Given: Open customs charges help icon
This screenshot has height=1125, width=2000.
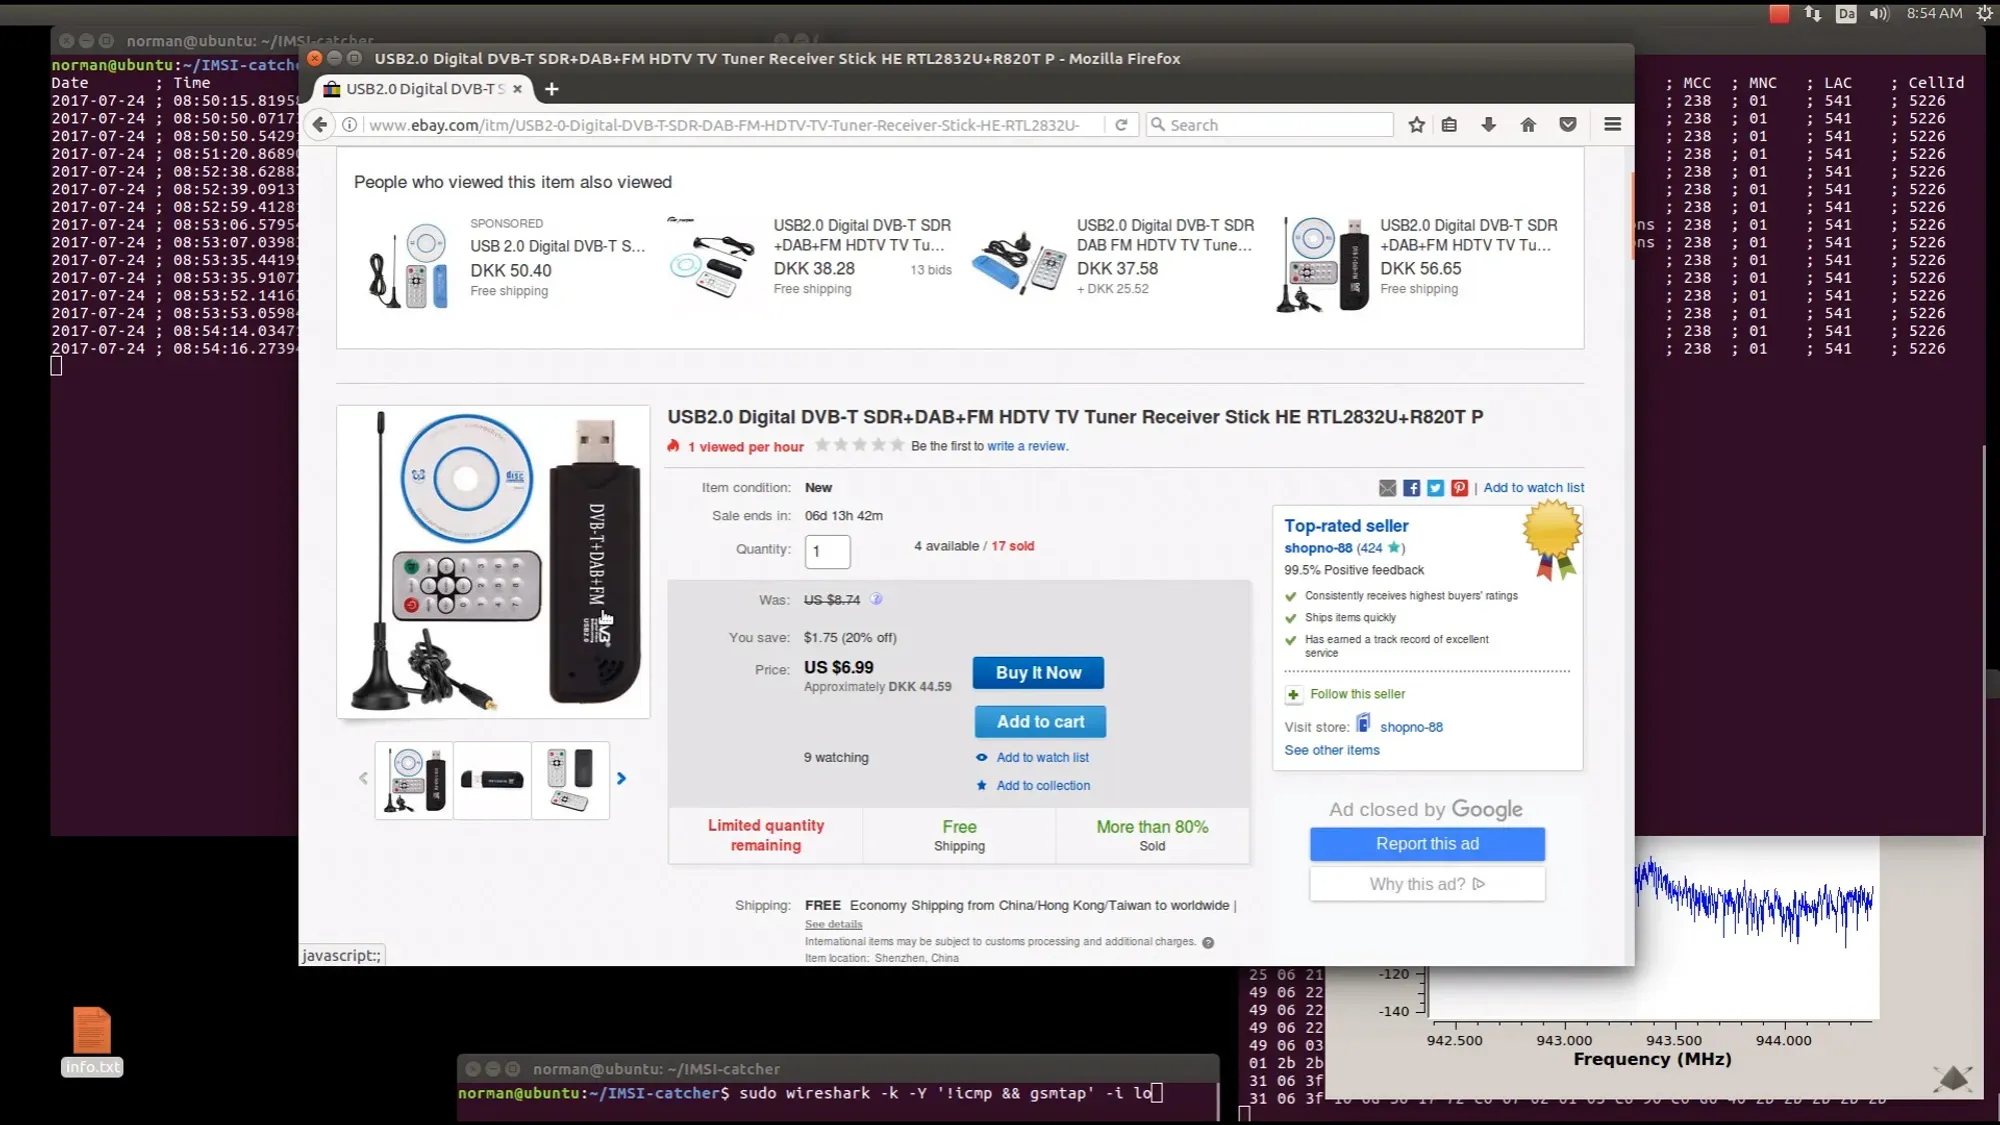Looking at the screenshot, I should [x=1208, y=943].
